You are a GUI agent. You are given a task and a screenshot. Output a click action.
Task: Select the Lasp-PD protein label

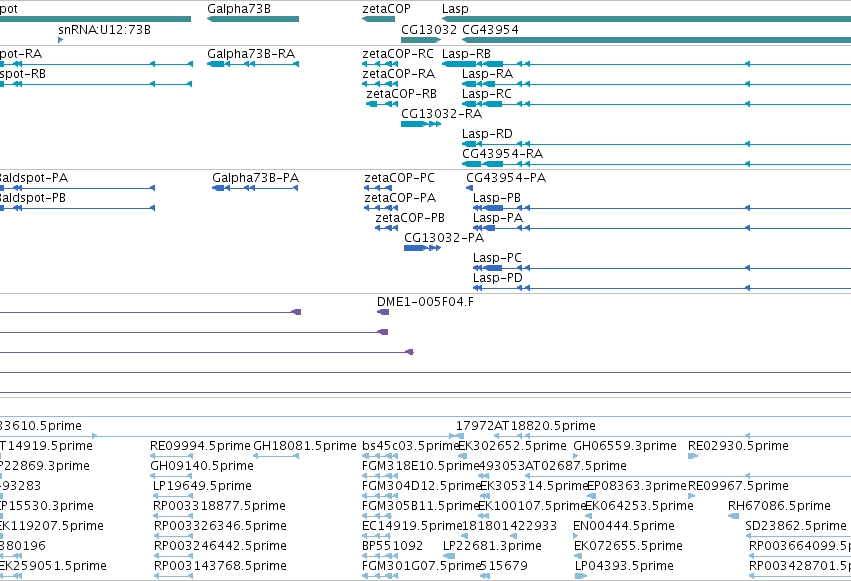tap(498, 278)
